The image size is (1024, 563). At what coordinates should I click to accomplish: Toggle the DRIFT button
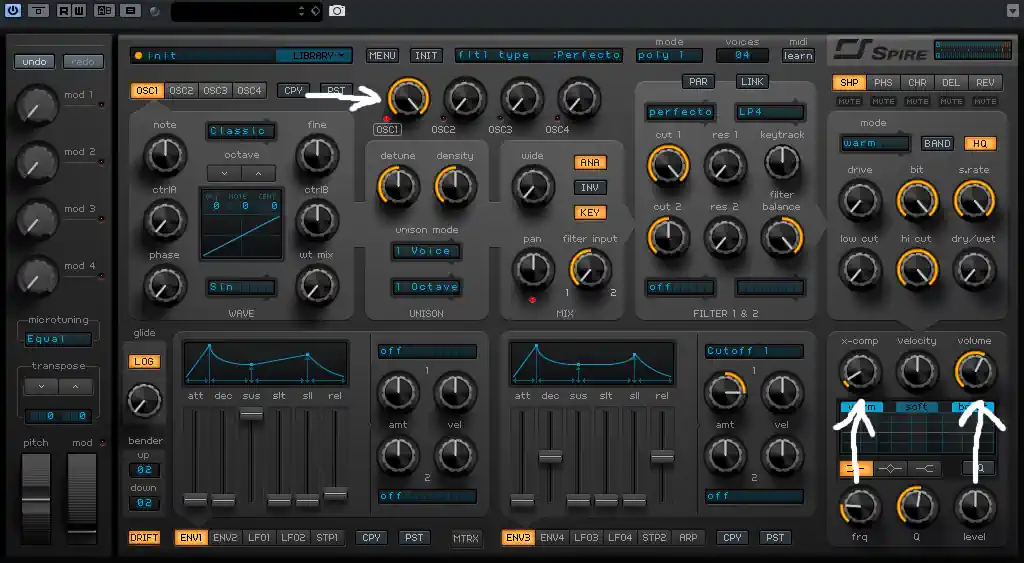click(x=144, y=538)
